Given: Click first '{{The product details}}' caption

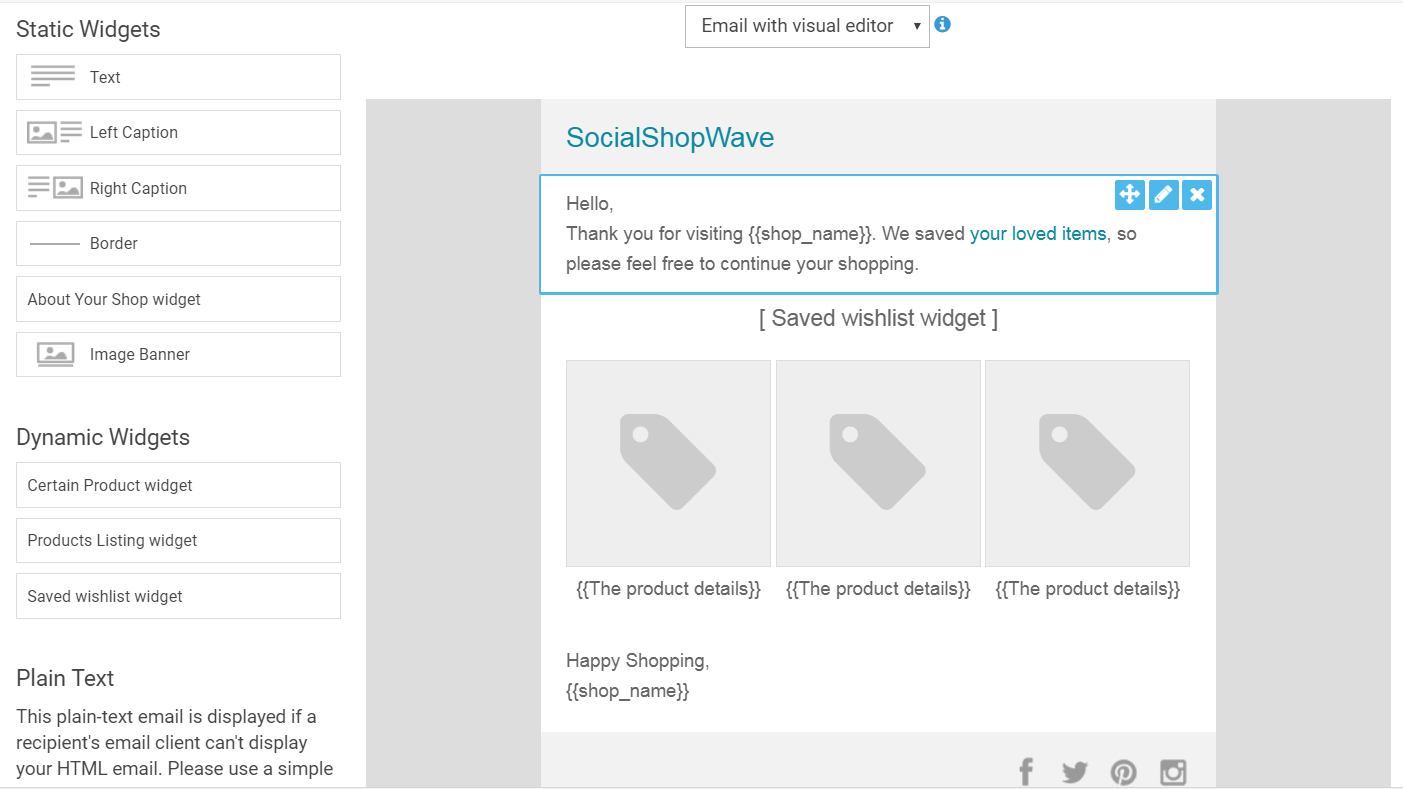Looking at the screenshot, I should [668, 589].
